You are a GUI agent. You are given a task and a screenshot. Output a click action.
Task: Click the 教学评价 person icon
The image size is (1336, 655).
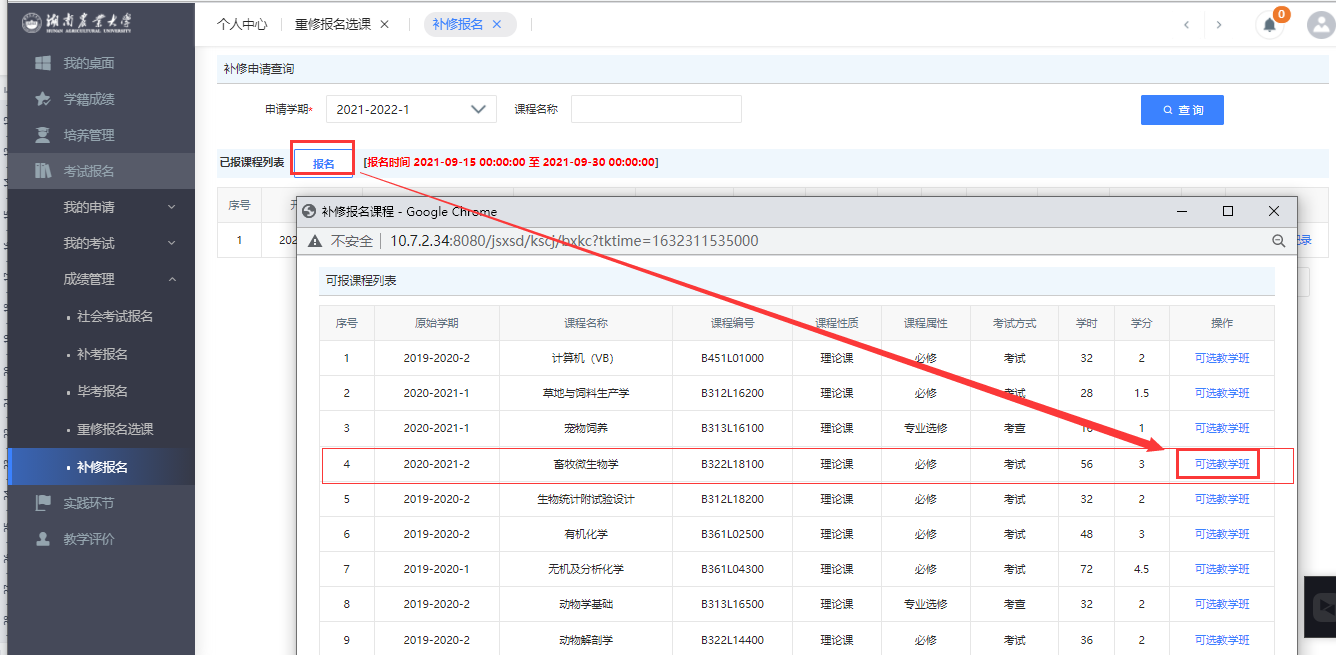[43, 539]
